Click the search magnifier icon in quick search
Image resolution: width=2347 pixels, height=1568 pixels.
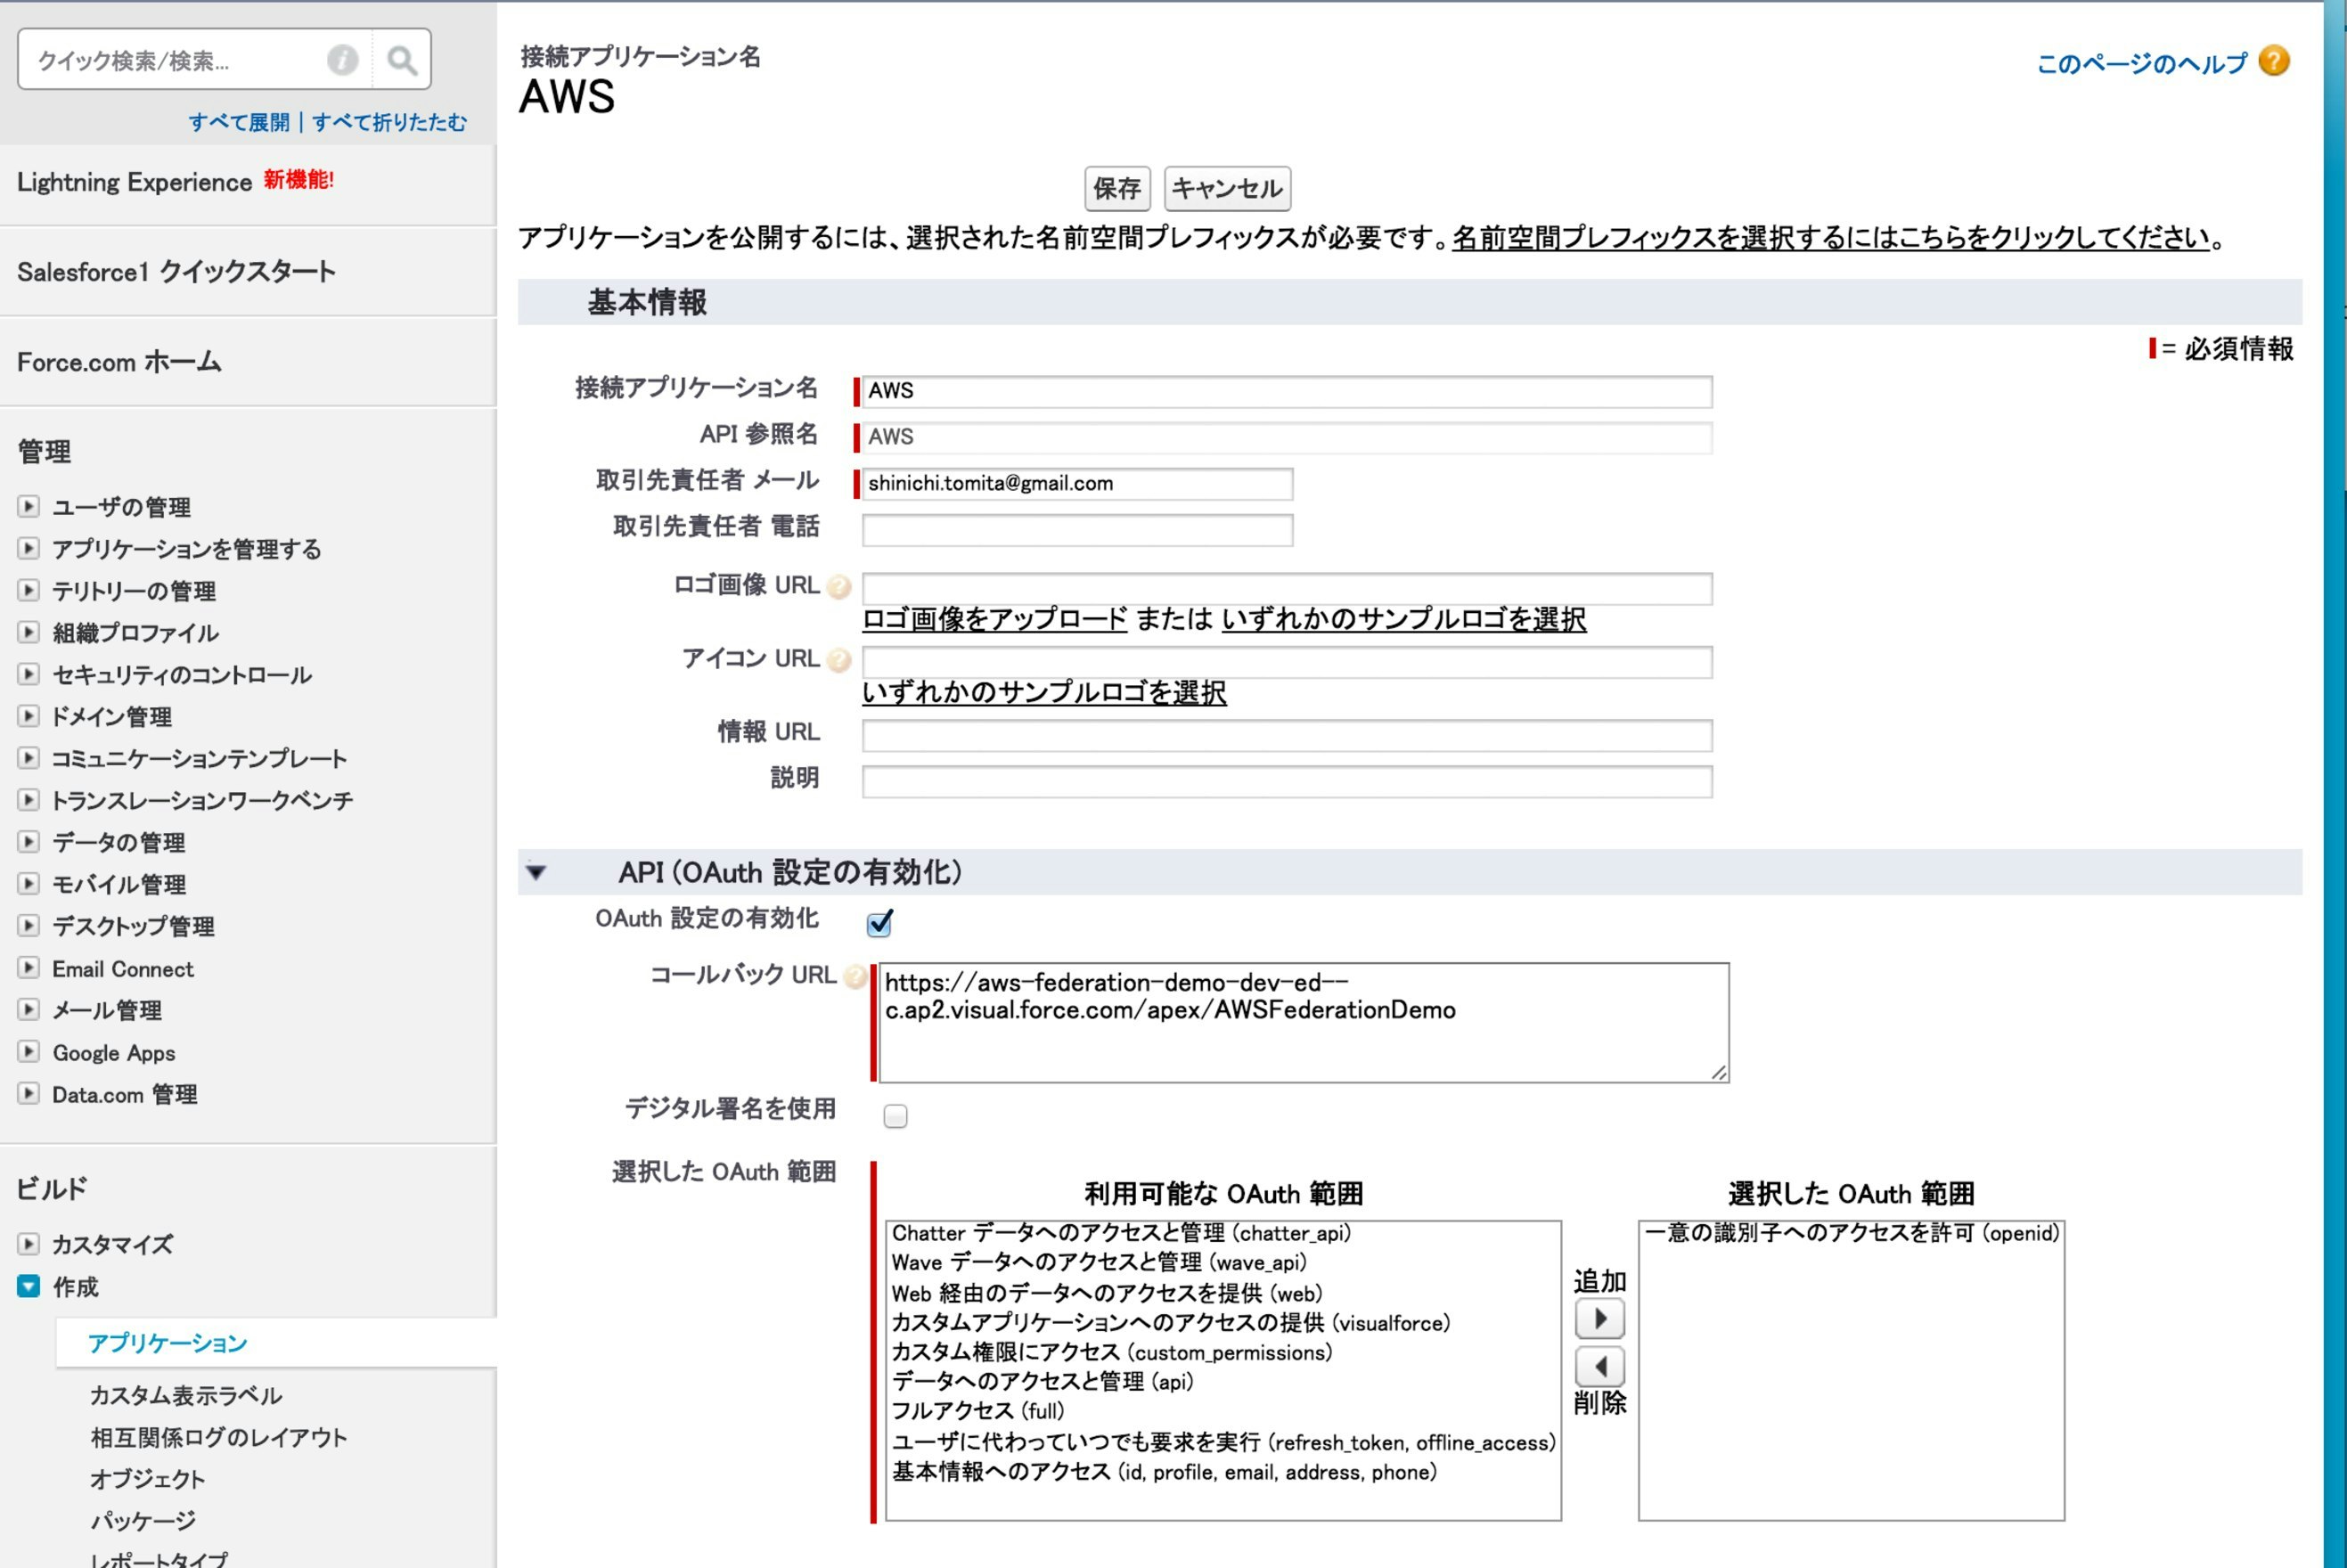tap(402, 60)
